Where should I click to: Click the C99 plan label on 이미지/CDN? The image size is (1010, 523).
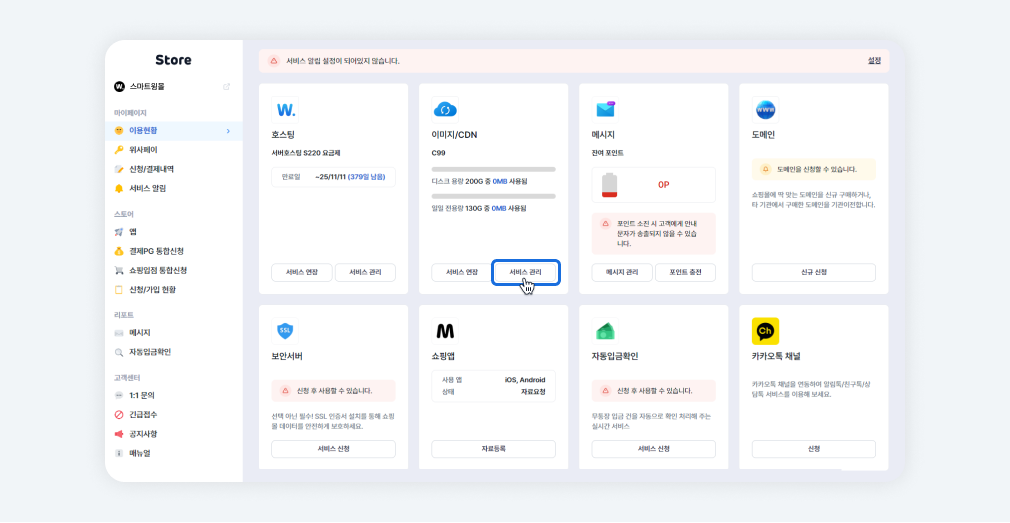coord(439,153)
